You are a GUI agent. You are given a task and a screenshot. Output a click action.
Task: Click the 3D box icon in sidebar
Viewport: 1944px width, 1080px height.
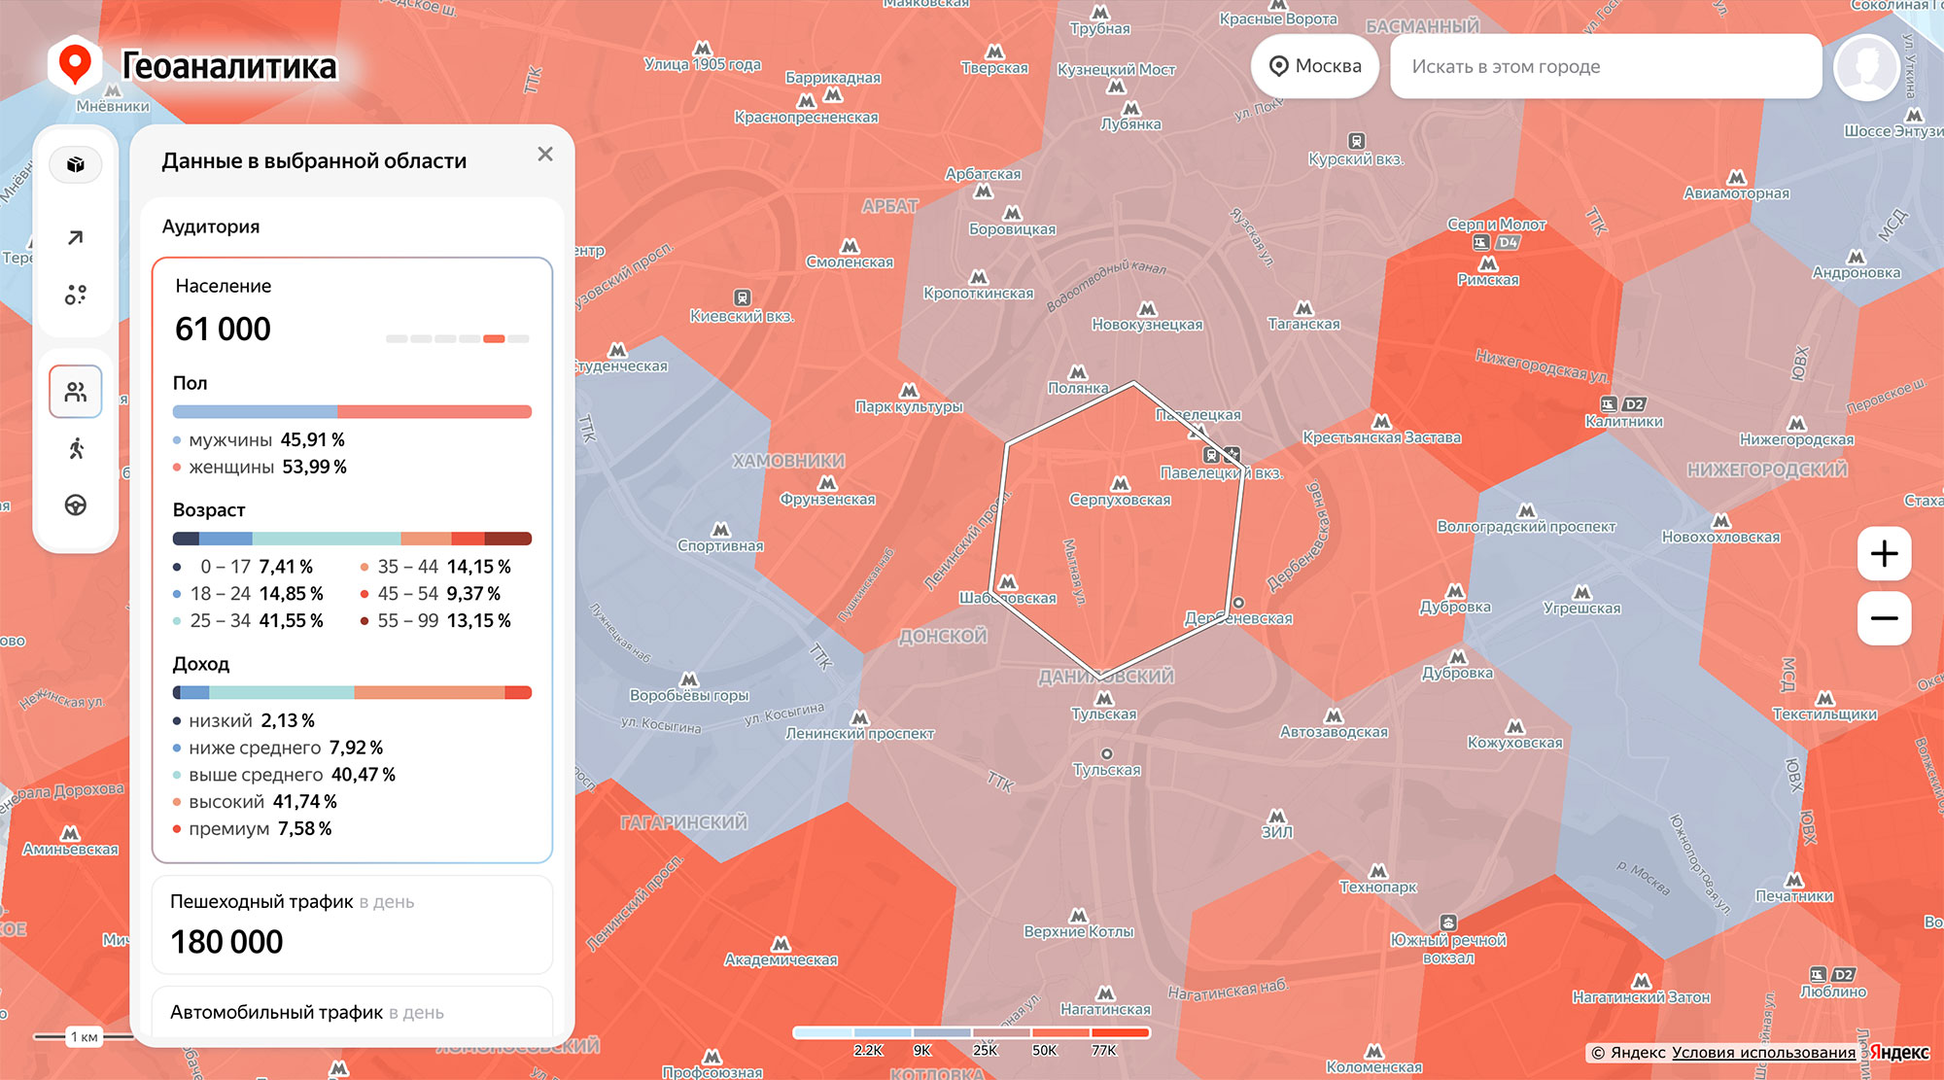click(x=76, y=165)
